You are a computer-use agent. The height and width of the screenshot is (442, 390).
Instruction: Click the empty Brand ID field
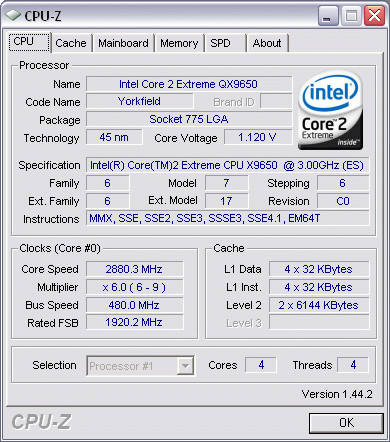click(x=276, y=101)
